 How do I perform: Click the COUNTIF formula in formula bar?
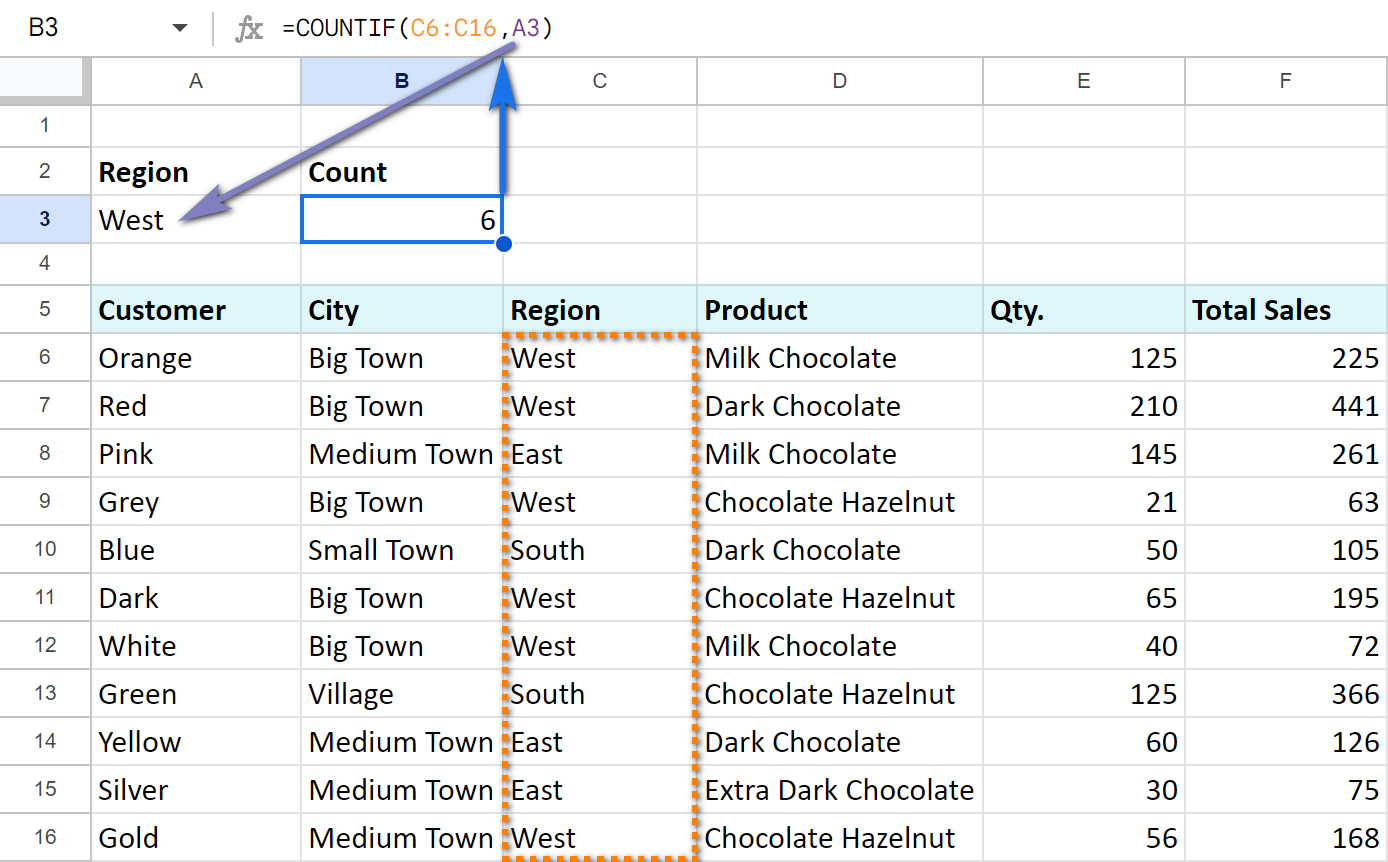pyautogui.click(x=418, y=29)
